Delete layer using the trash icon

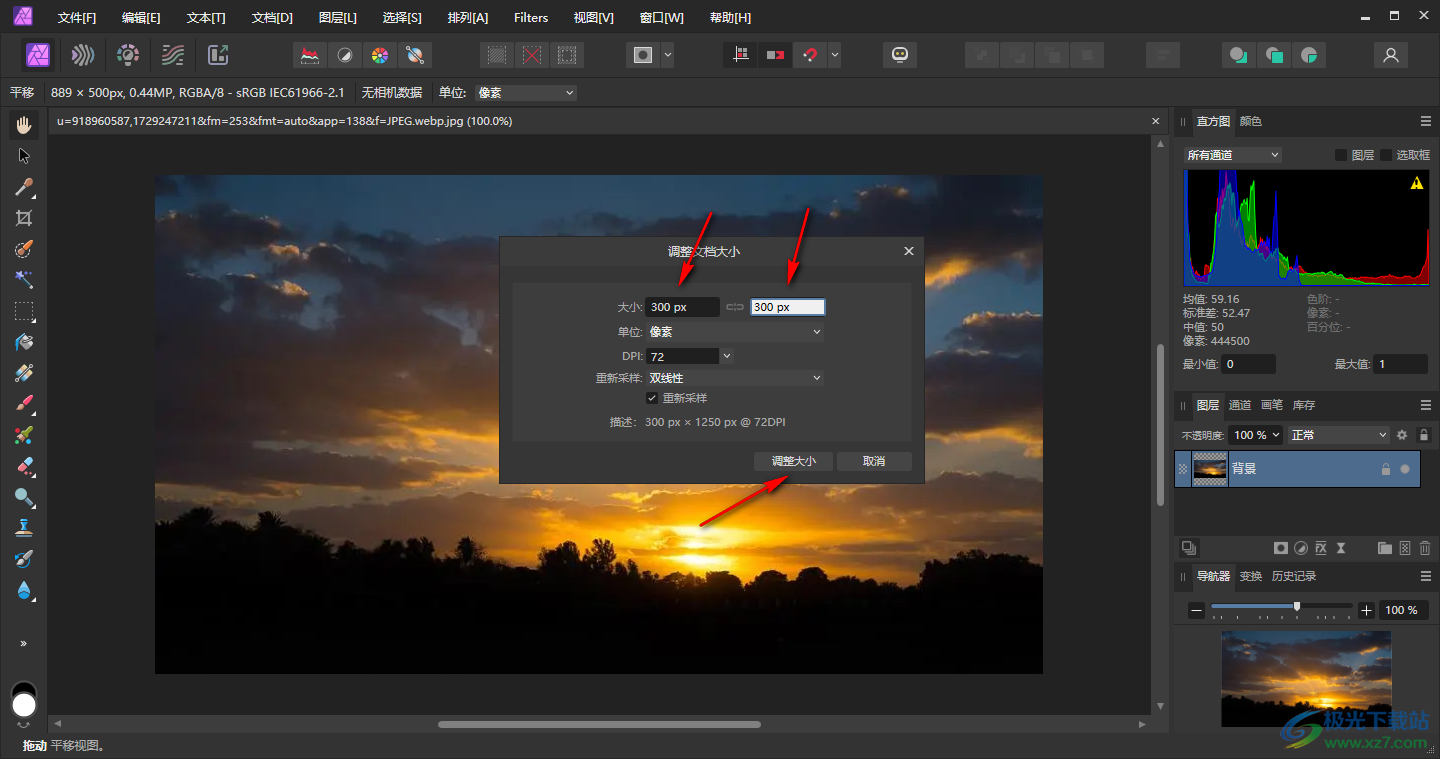[x=1425, y=548]
